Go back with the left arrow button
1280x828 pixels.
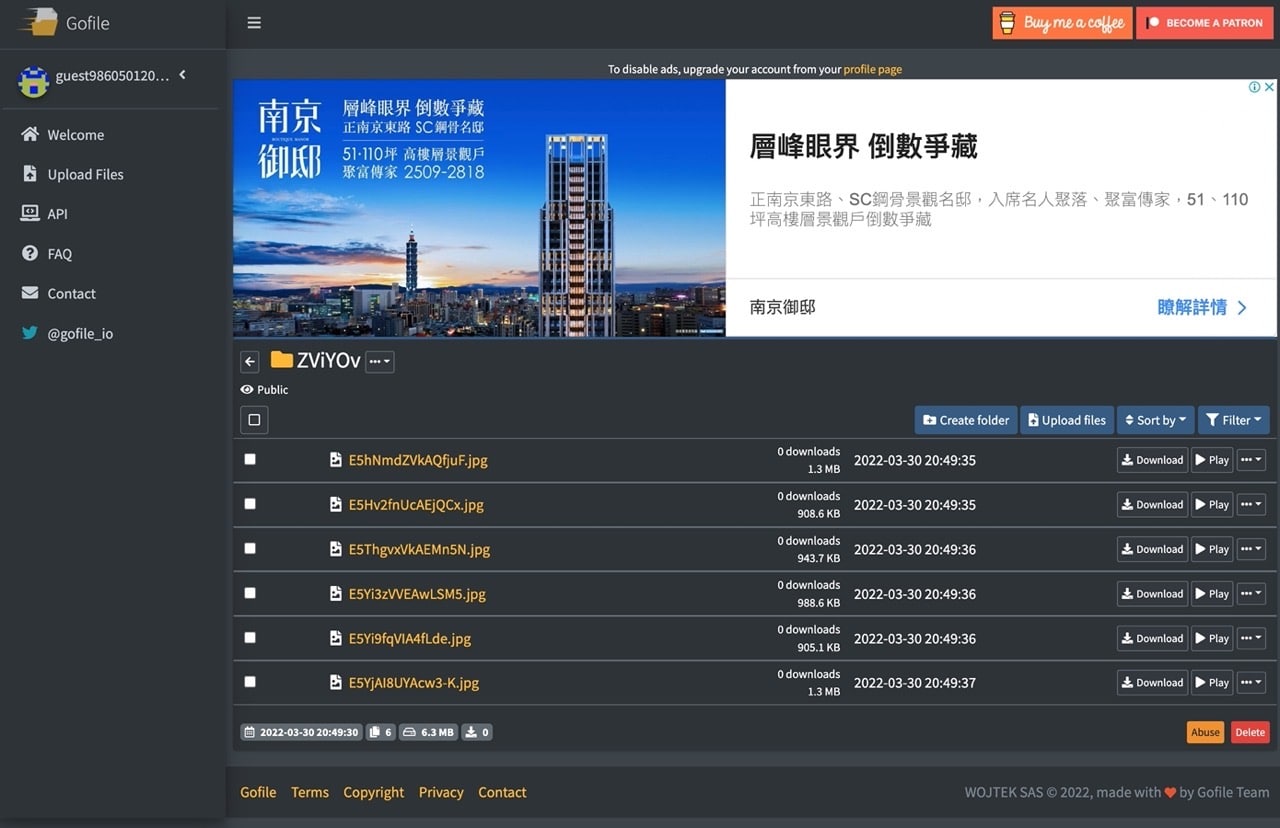(x=250, y=362)
